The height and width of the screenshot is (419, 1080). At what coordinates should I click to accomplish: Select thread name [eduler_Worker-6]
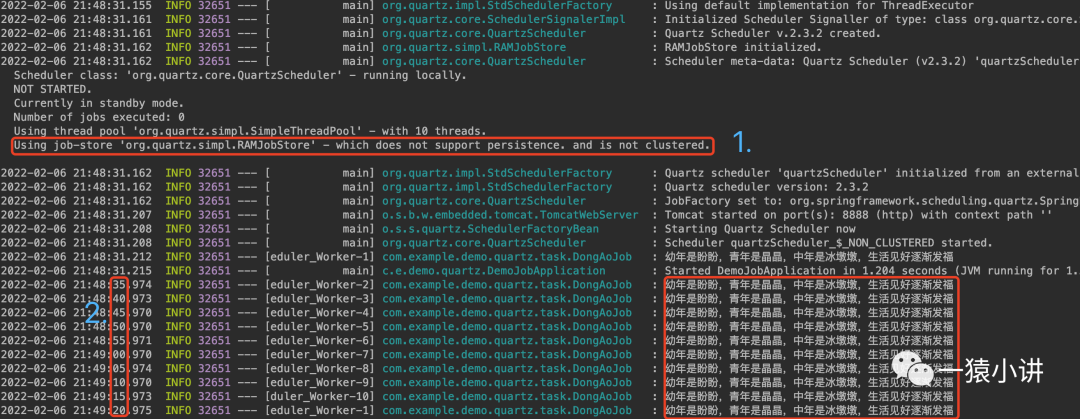[x=320, y=340]
